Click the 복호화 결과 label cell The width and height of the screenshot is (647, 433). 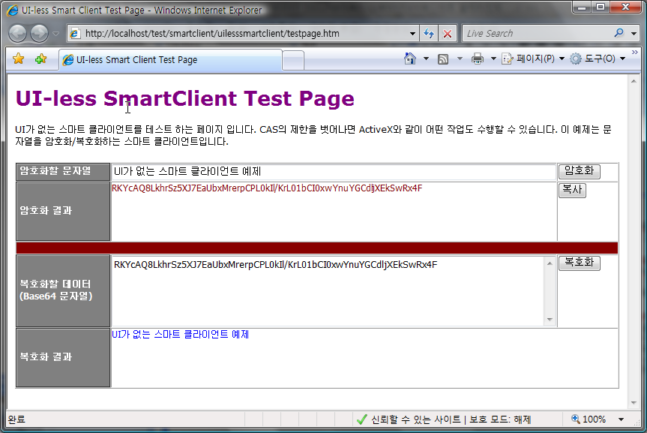click(63, 357)
